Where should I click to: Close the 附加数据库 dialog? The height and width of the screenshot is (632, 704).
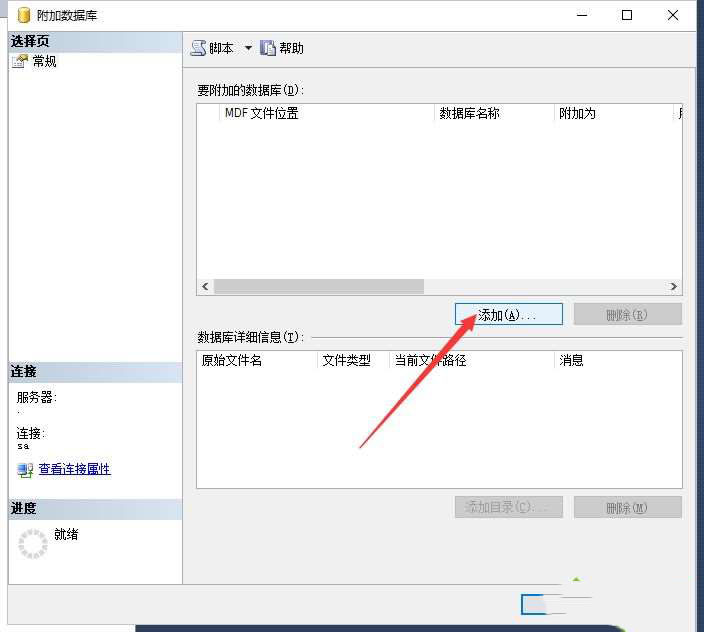click(673, 15)
